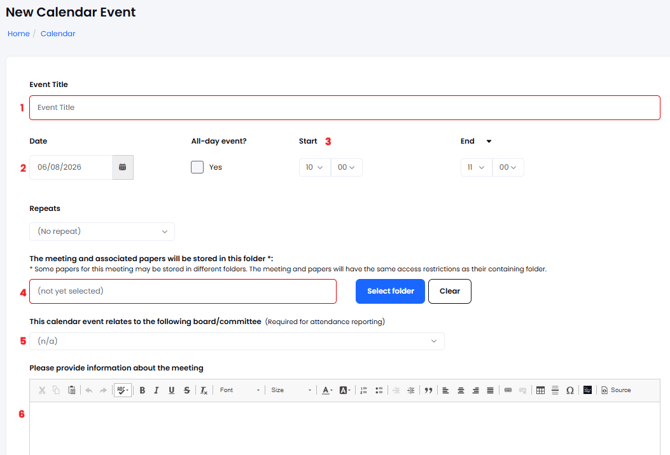Check the All-day event Yes checkbox
The height and width of the screenshot is (455, 670).
197,167
